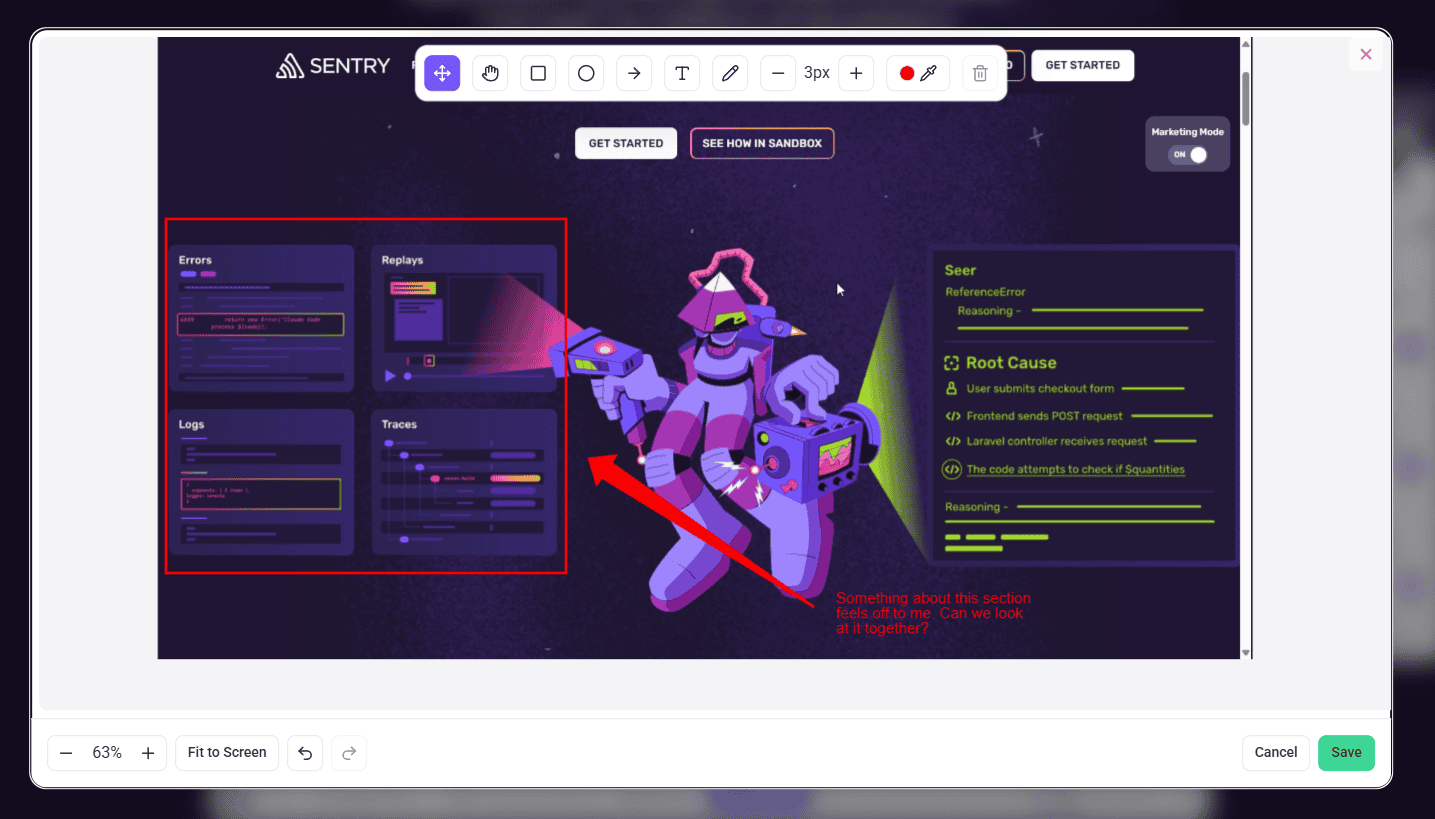Select the Hand pan tool

point(490,73)
